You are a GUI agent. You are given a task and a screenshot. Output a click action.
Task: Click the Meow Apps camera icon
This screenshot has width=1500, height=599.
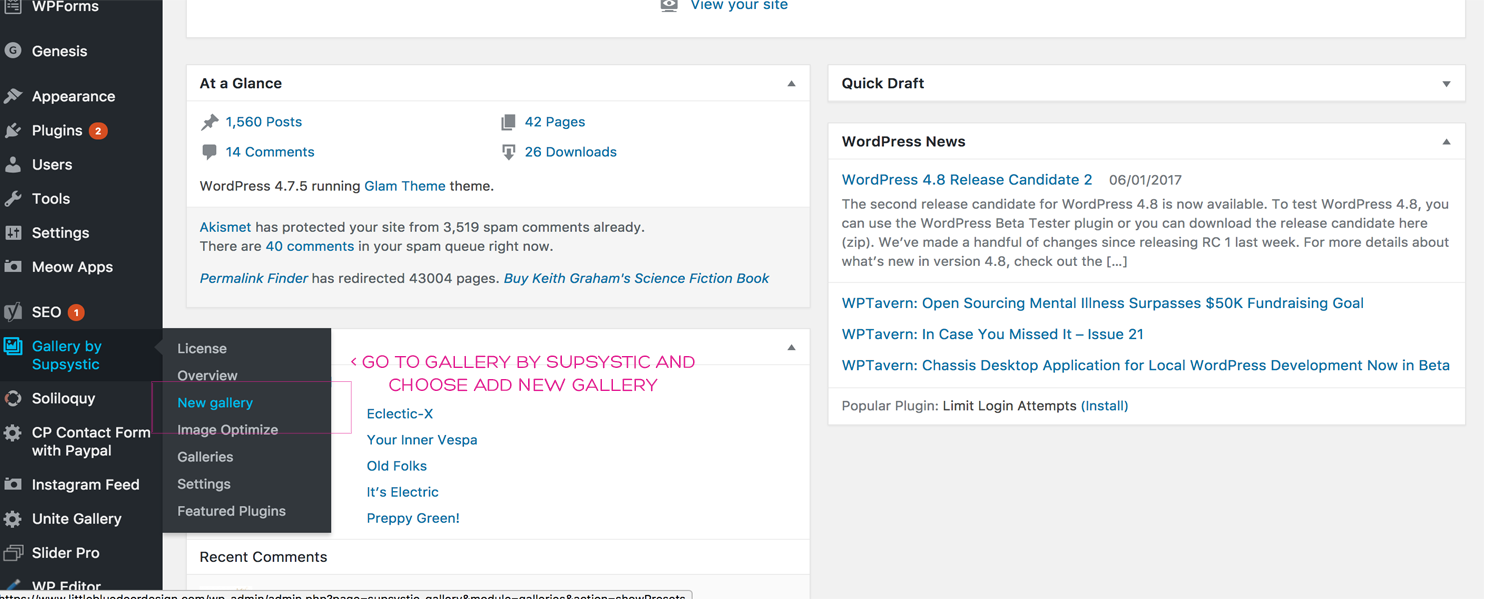pos(13,267)
